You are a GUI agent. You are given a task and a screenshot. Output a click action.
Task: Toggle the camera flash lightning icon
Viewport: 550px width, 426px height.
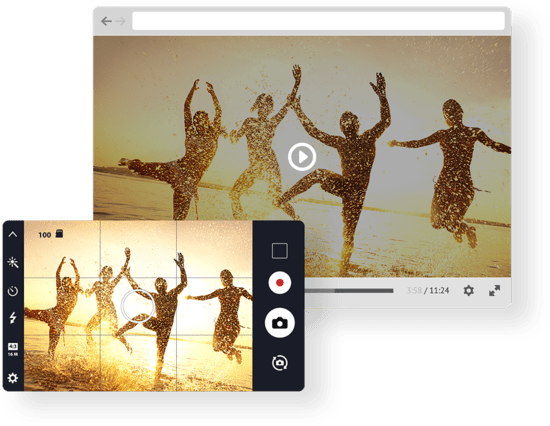click(13, 318)
